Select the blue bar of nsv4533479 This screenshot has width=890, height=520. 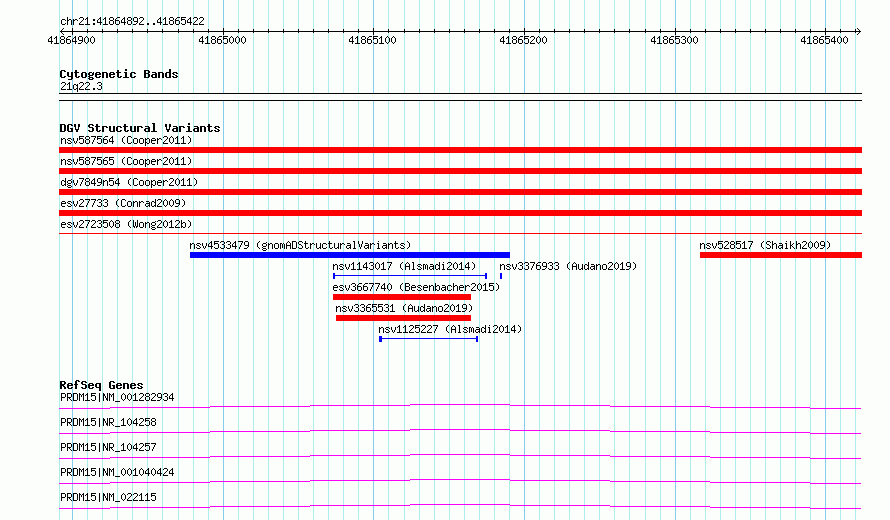(x=350, y=255)
